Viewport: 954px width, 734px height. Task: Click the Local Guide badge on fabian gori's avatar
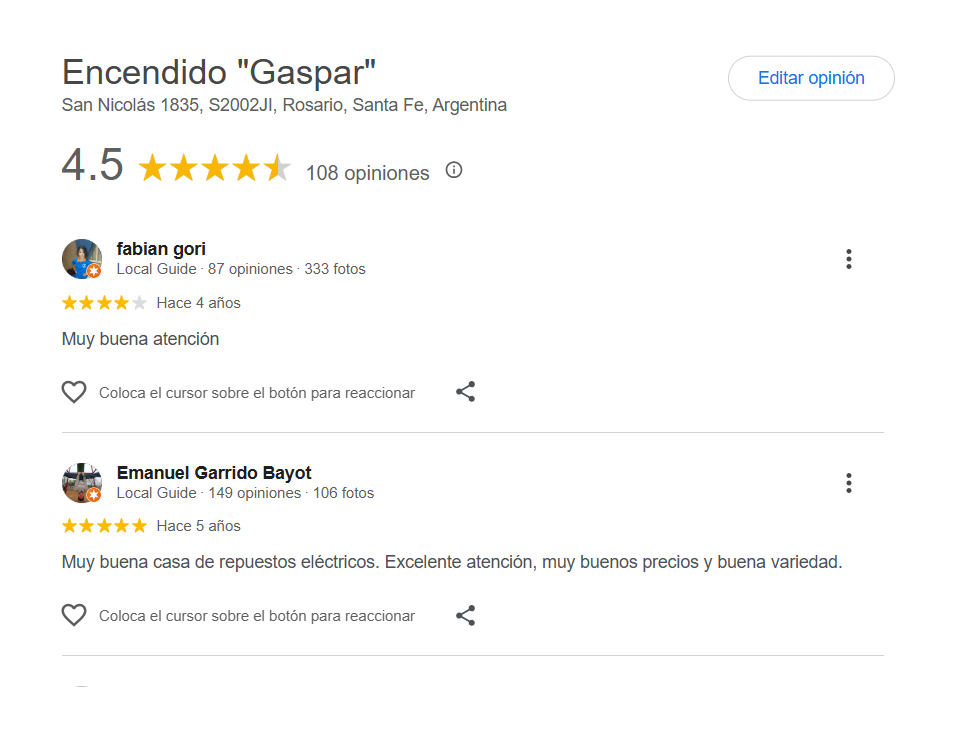[94, 271]
